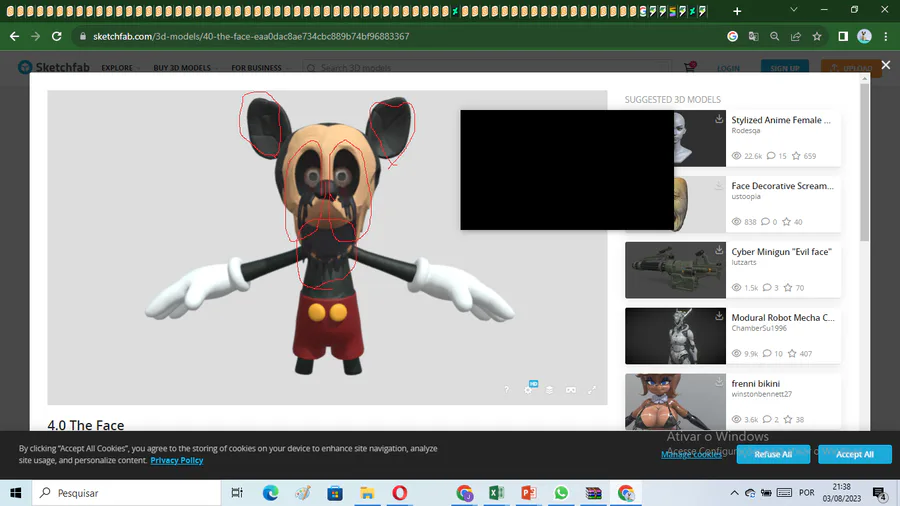The width and height of the screenshot is (900, 506).
Task: Click the Manage Cookies link
Action: (691, 454)
